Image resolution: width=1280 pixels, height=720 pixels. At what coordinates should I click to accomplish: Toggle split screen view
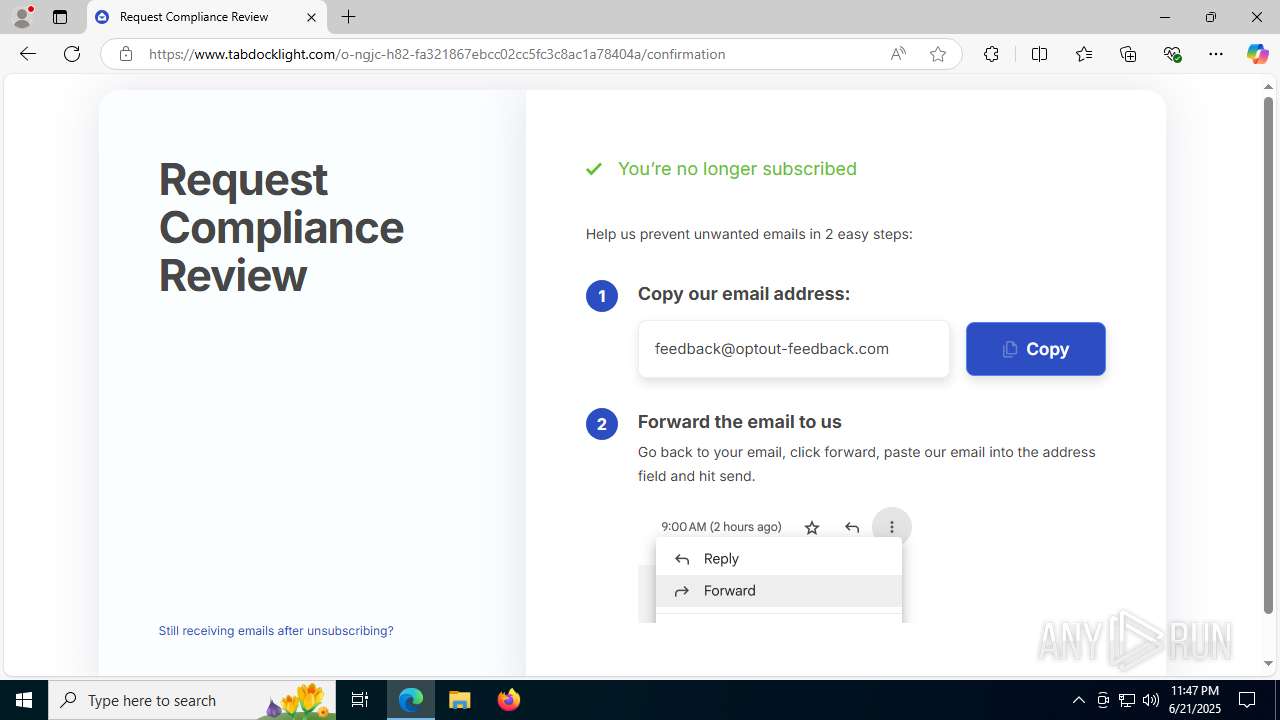[1039, 54]
